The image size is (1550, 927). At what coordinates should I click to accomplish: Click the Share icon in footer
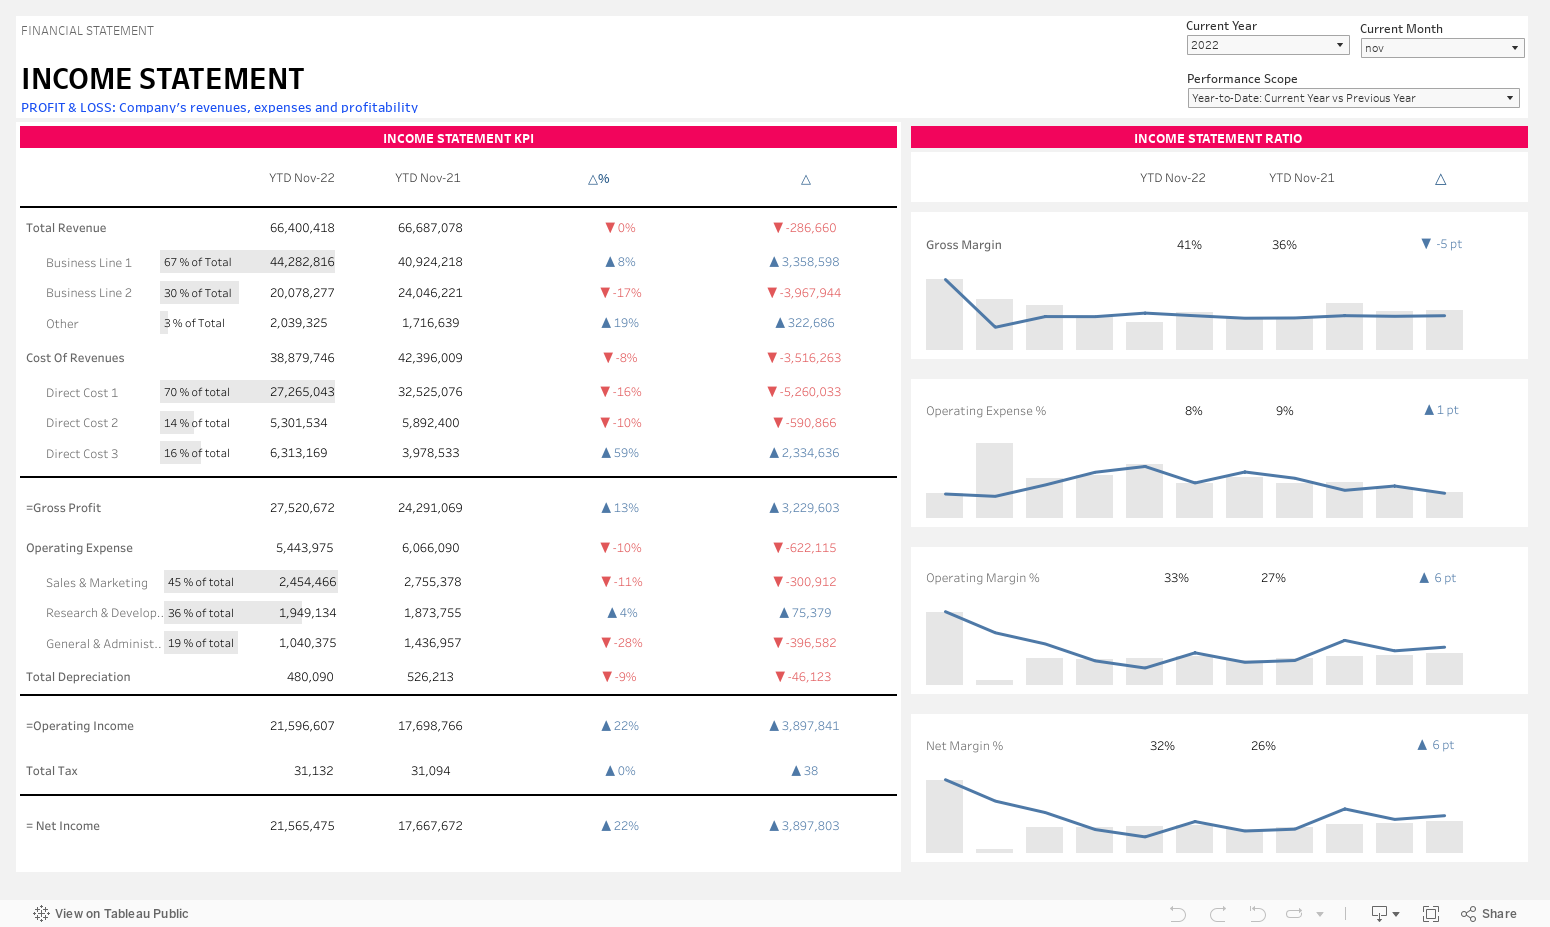coord(1468,913)
